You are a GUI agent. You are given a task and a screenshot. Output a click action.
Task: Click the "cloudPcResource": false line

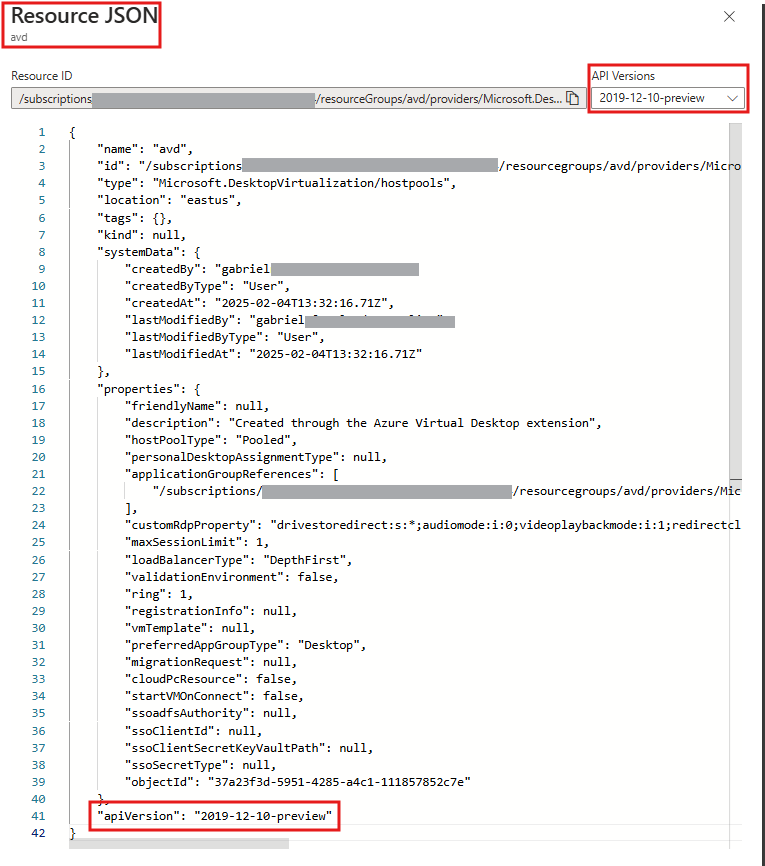211,679
